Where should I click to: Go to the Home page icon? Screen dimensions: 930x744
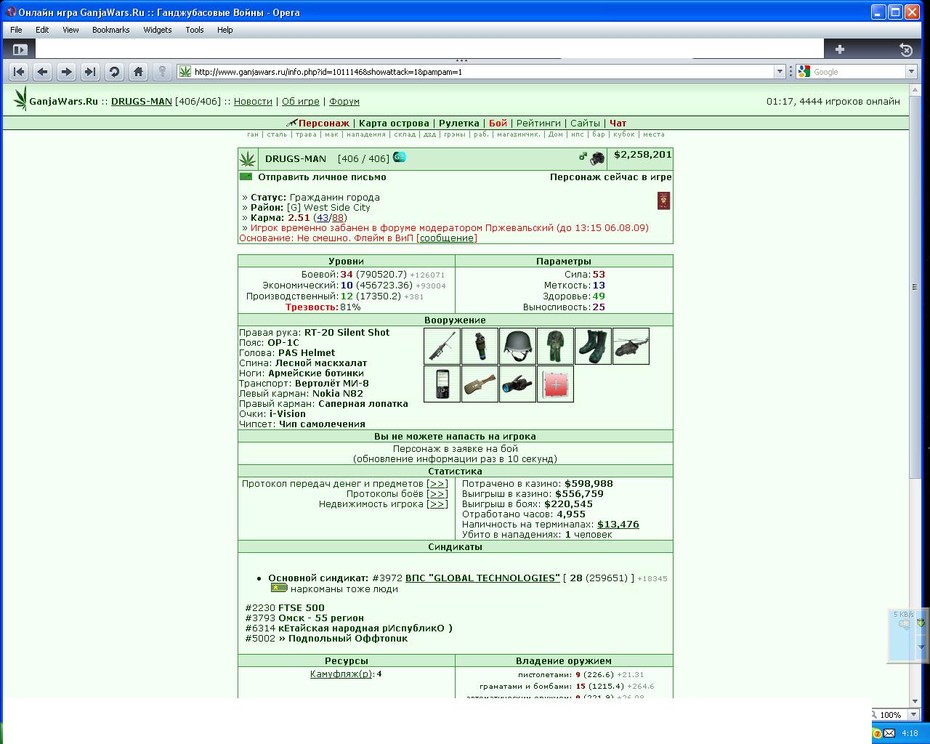[138, 72]
